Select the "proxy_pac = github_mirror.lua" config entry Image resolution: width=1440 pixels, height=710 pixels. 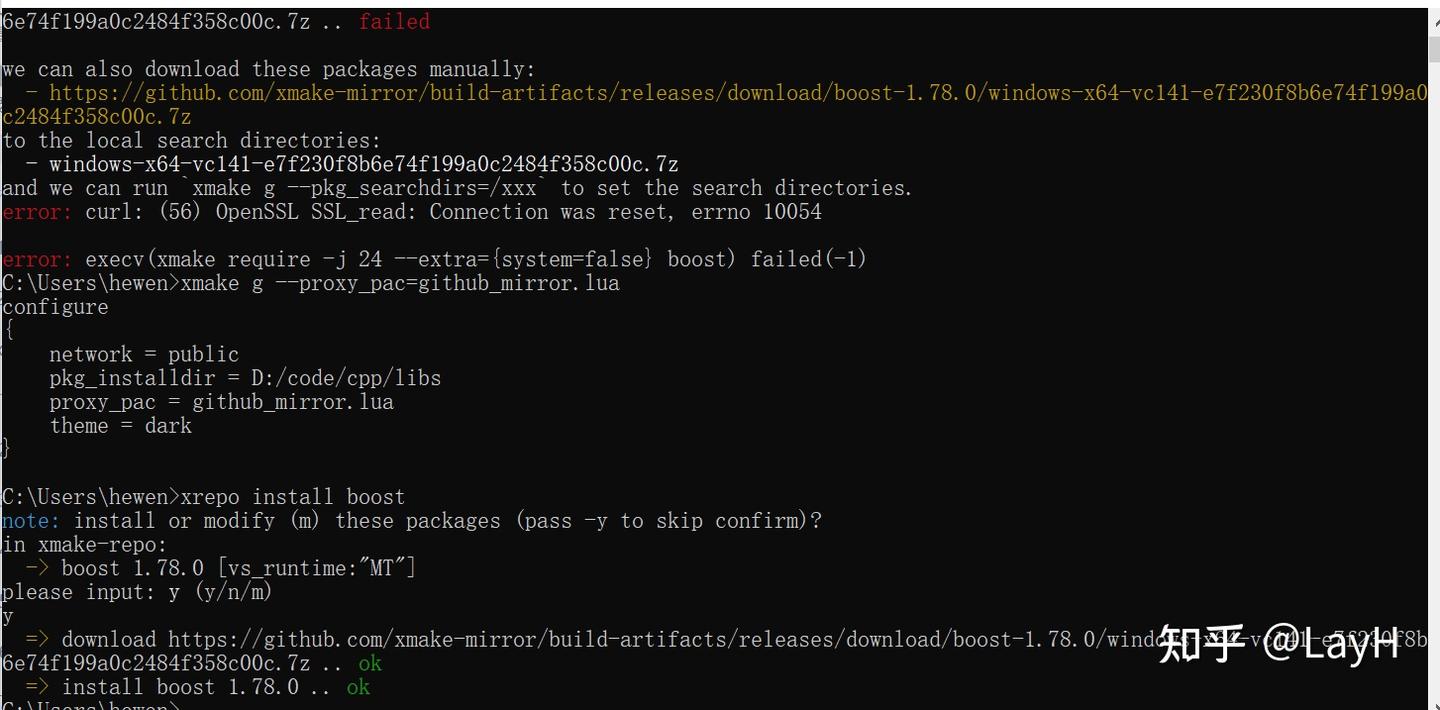[x=221, y=402]
